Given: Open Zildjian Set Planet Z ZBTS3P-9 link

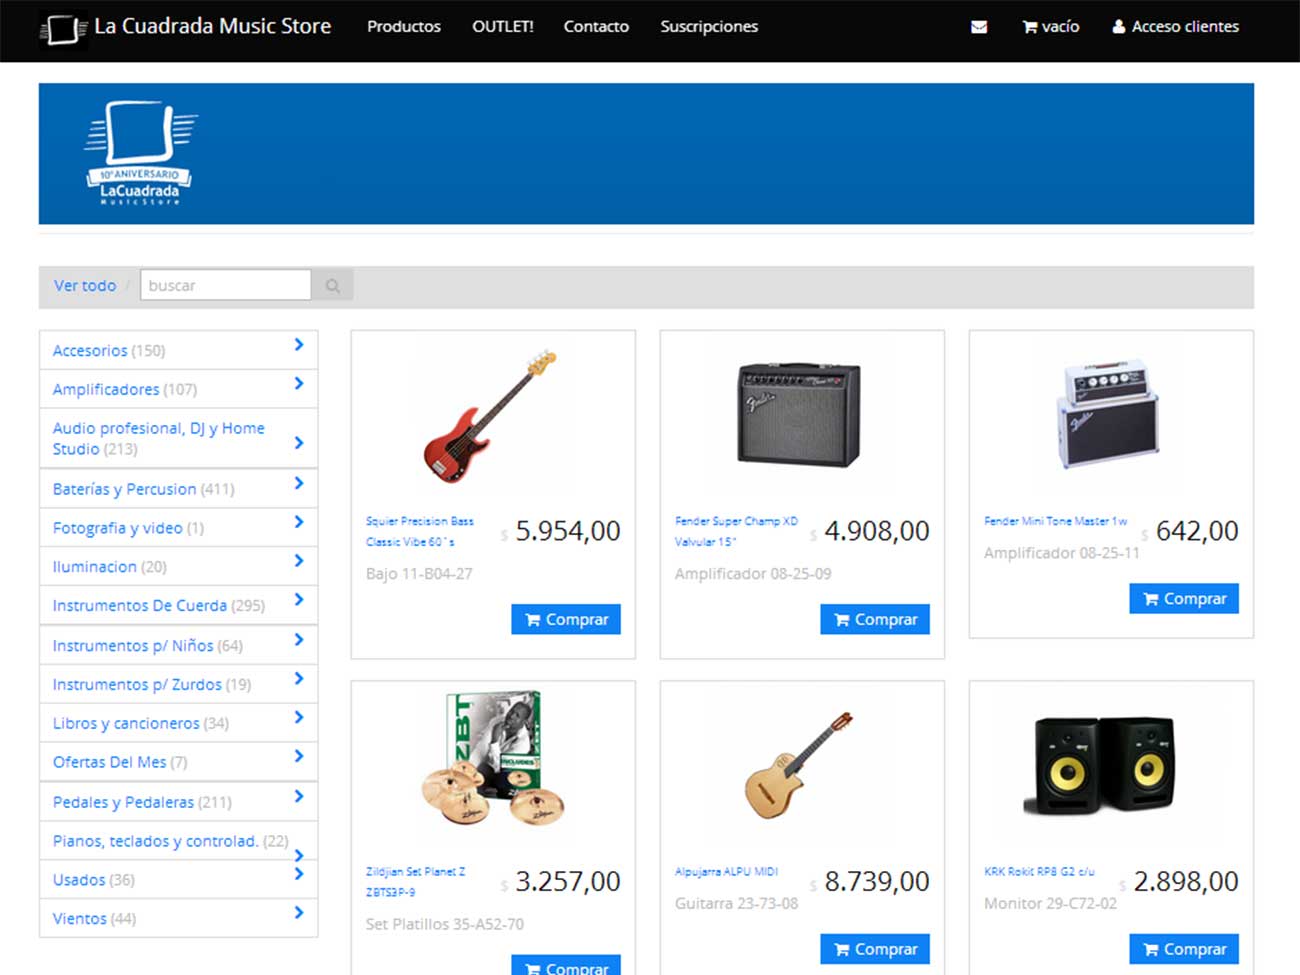Looking at the screenshot, I should (x=416, y=882).
